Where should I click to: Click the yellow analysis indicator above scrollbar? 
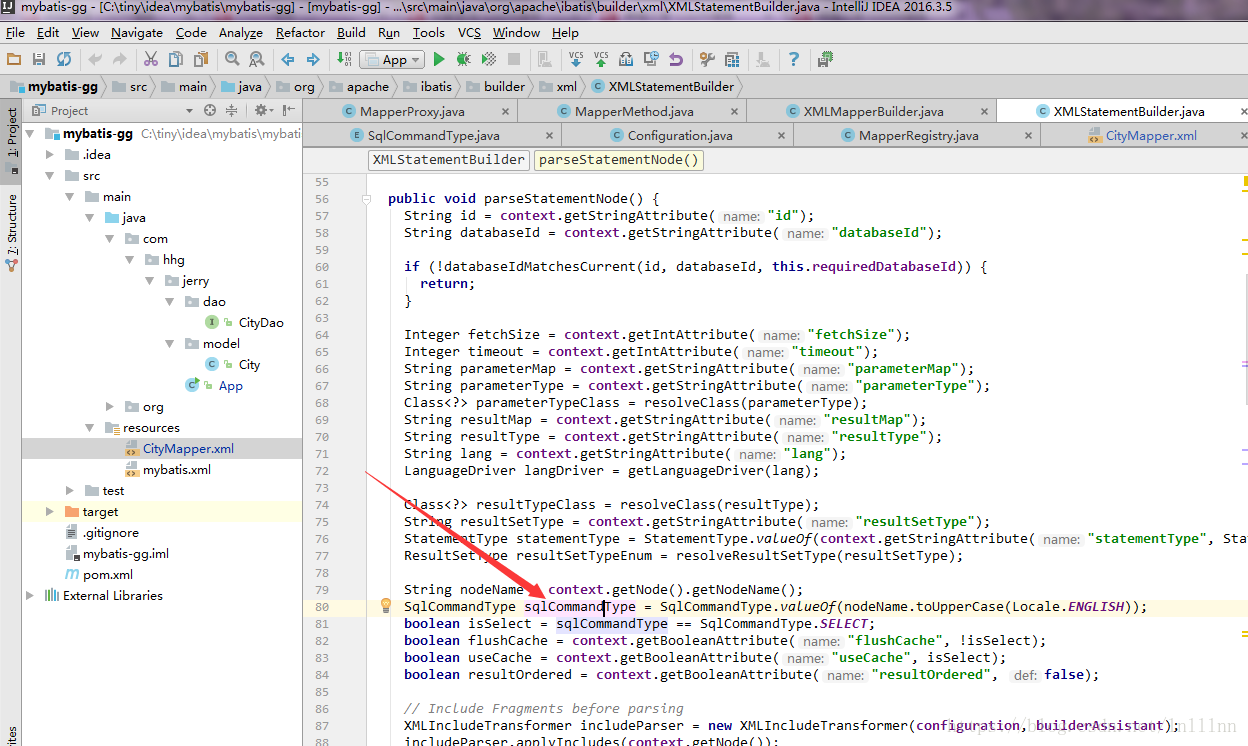tap(1244, 183)
